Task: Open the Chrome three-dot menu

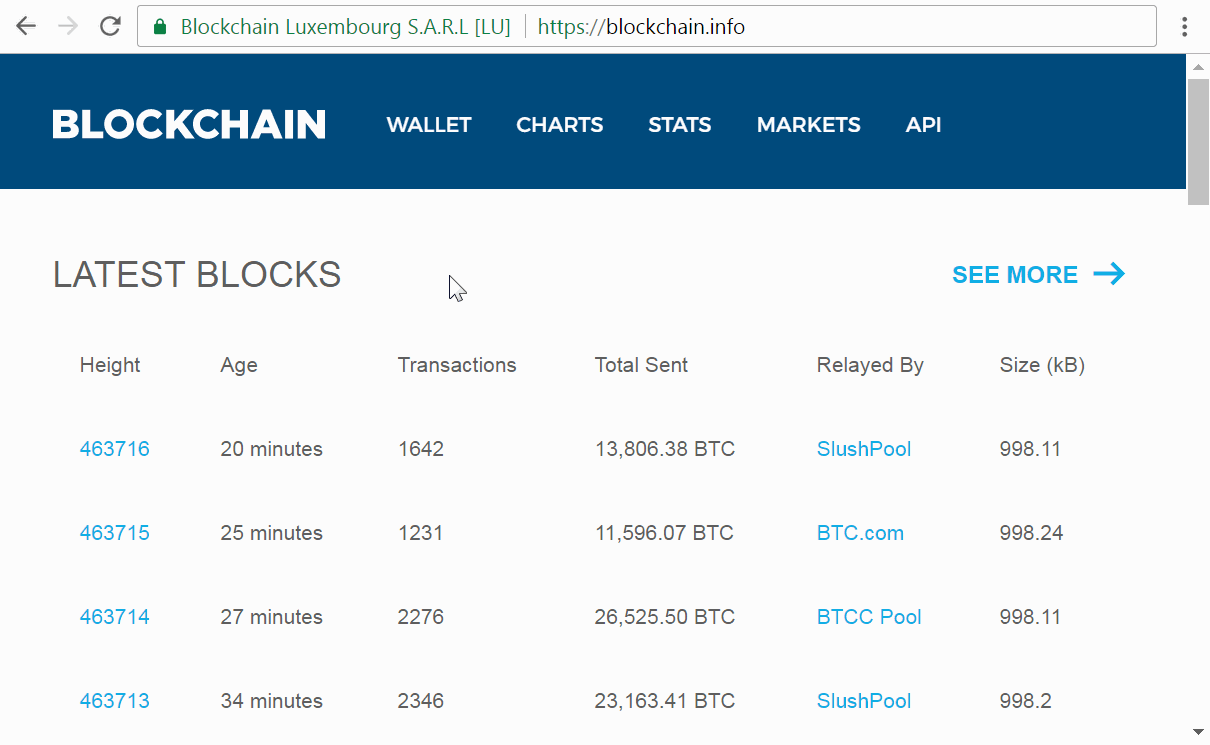Action: click(1184, 26)
